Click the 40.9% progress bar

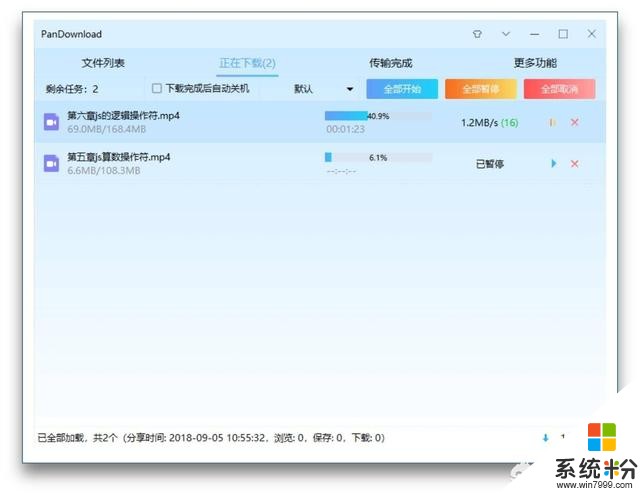tap(378, 116)
